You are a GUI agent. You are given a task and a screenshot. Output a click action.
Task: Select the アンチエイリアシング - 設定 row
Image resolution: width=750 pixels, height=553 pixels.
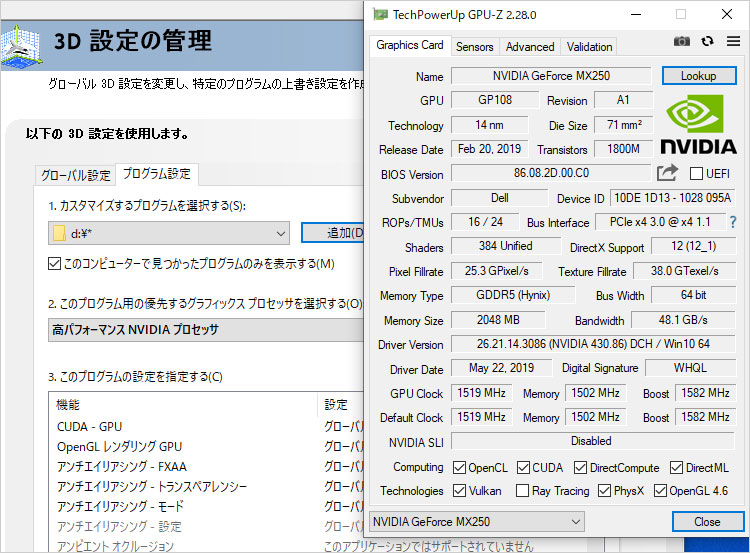tap(208, 526)
